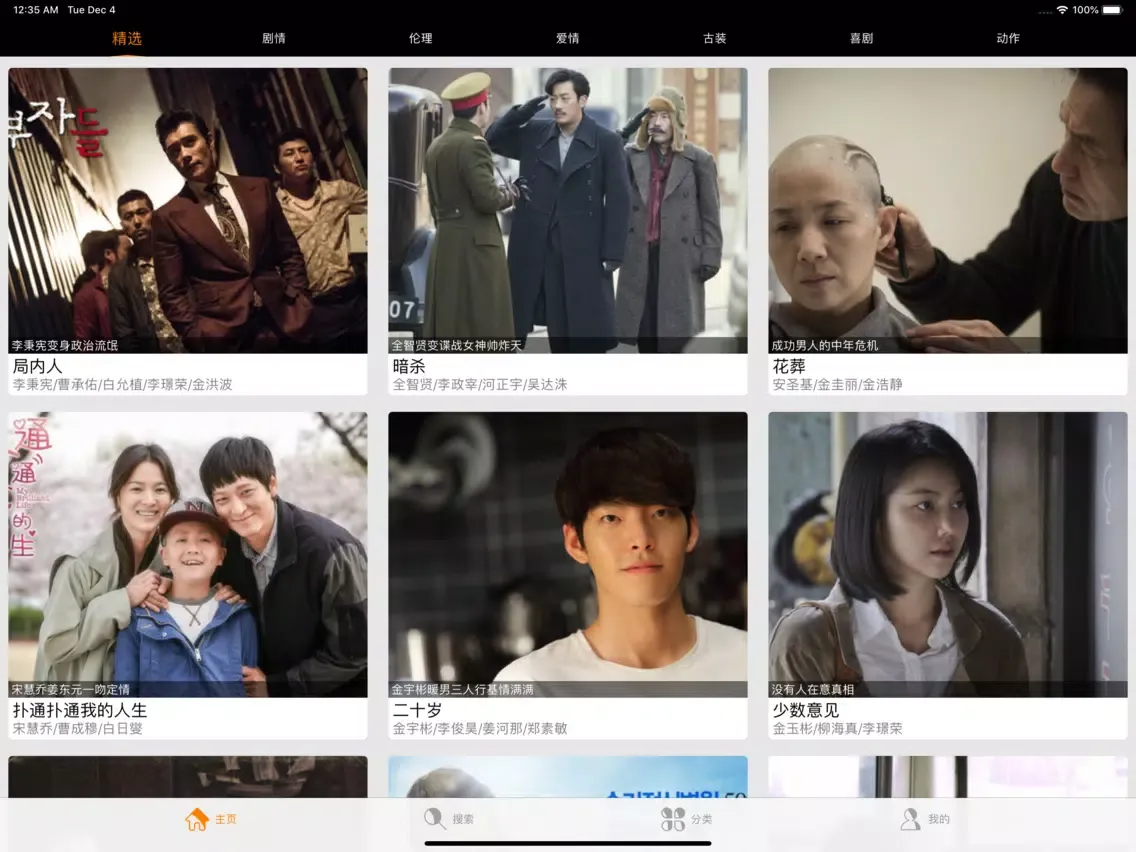Tap cast line 李秉宪/曹承佑/白允植
The image size is (1136, 852).
[122, 385]
